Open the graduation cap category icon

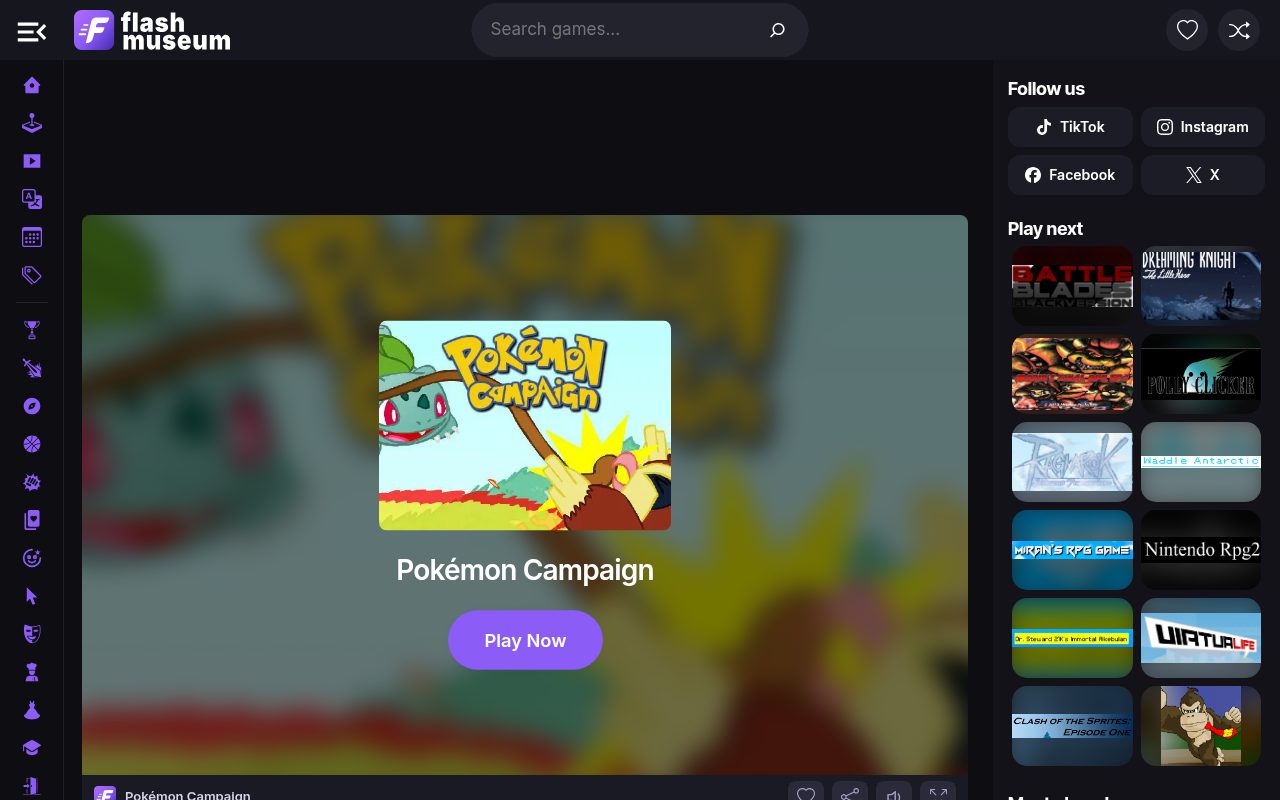pyautogui.click(x=32, y=748)
